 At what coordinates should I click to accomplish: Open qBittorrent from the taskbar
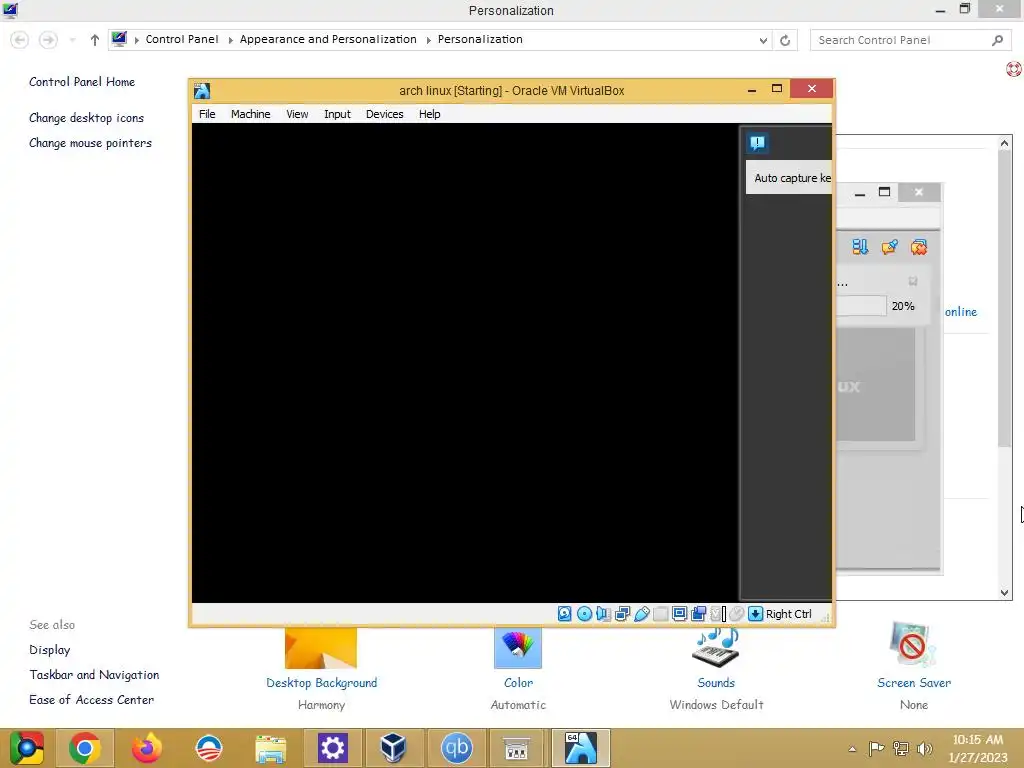coord(456,748)
